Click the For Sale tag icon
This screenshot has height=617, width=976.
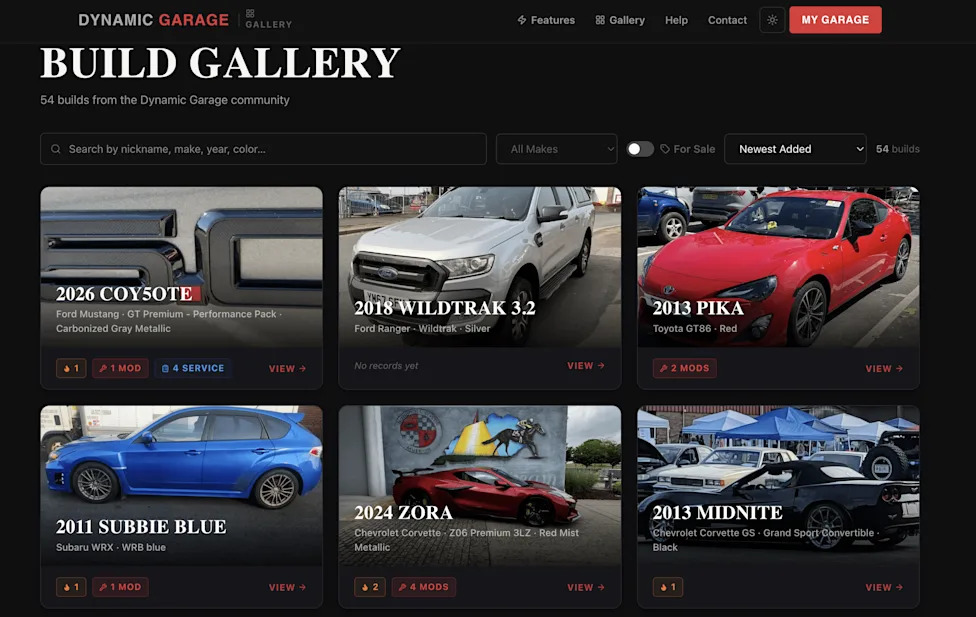click(665, 149)
